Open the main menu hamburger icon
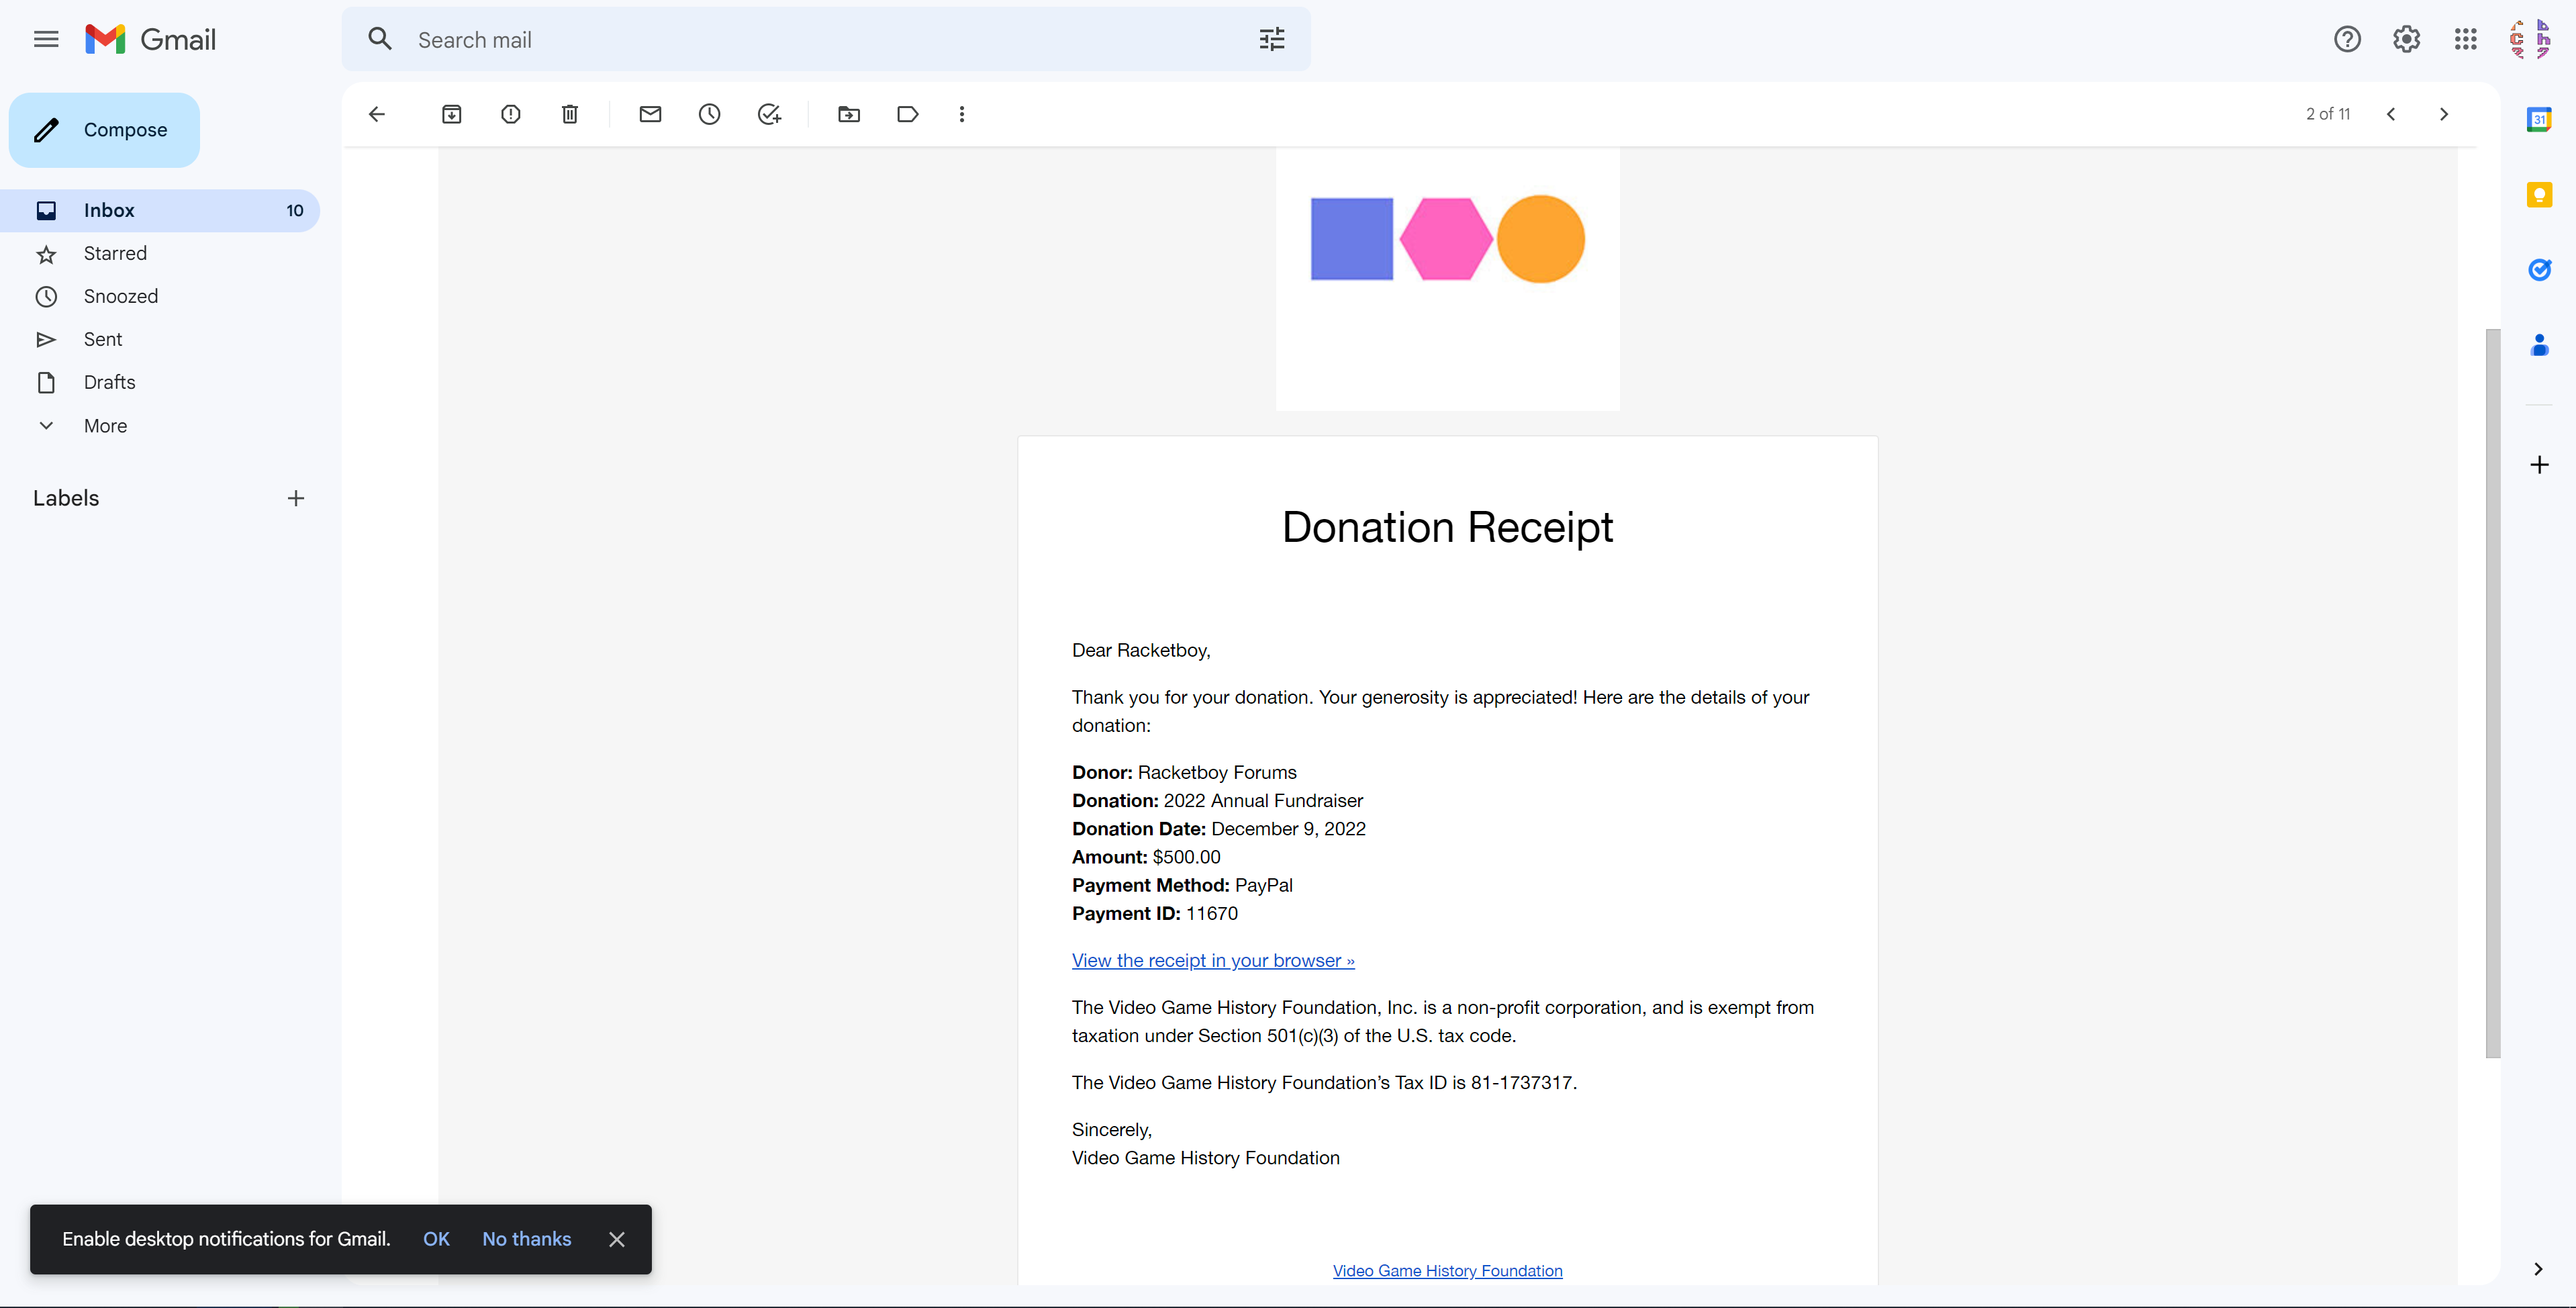The height and width of the screenshot is (1308, 2576). 46,40
